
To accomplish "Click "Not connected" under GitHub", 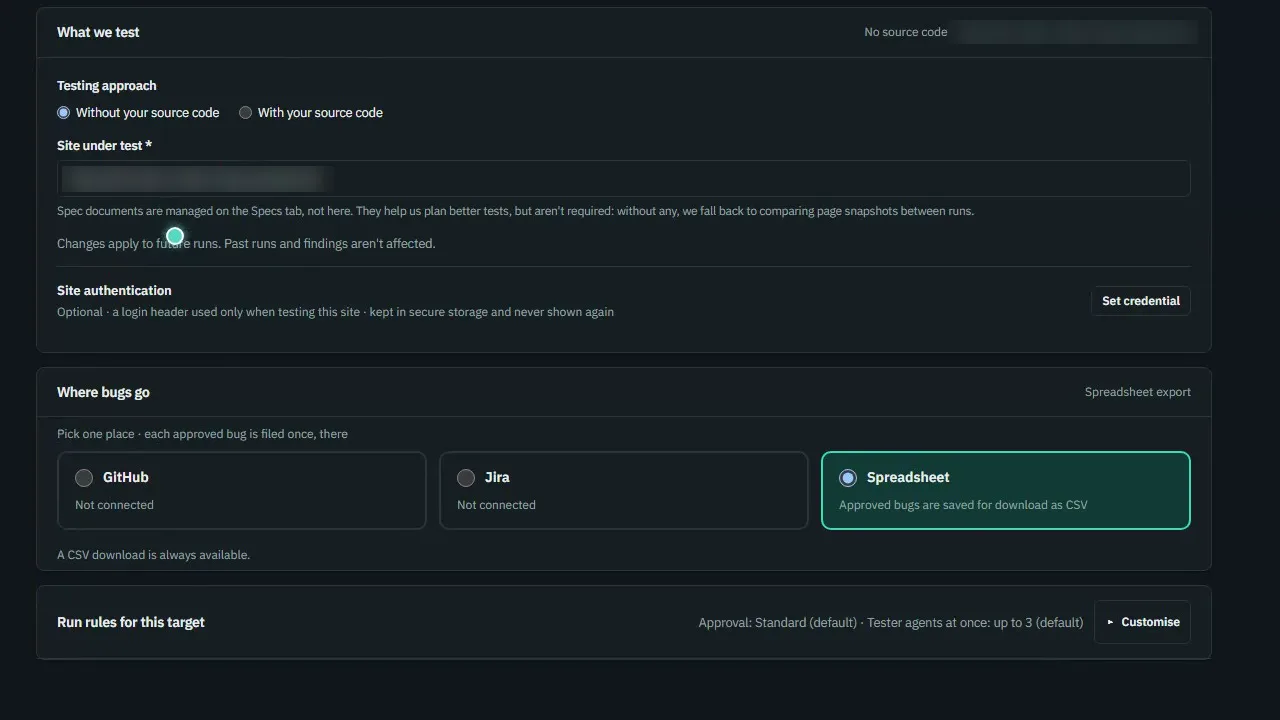I will point(114,505).
